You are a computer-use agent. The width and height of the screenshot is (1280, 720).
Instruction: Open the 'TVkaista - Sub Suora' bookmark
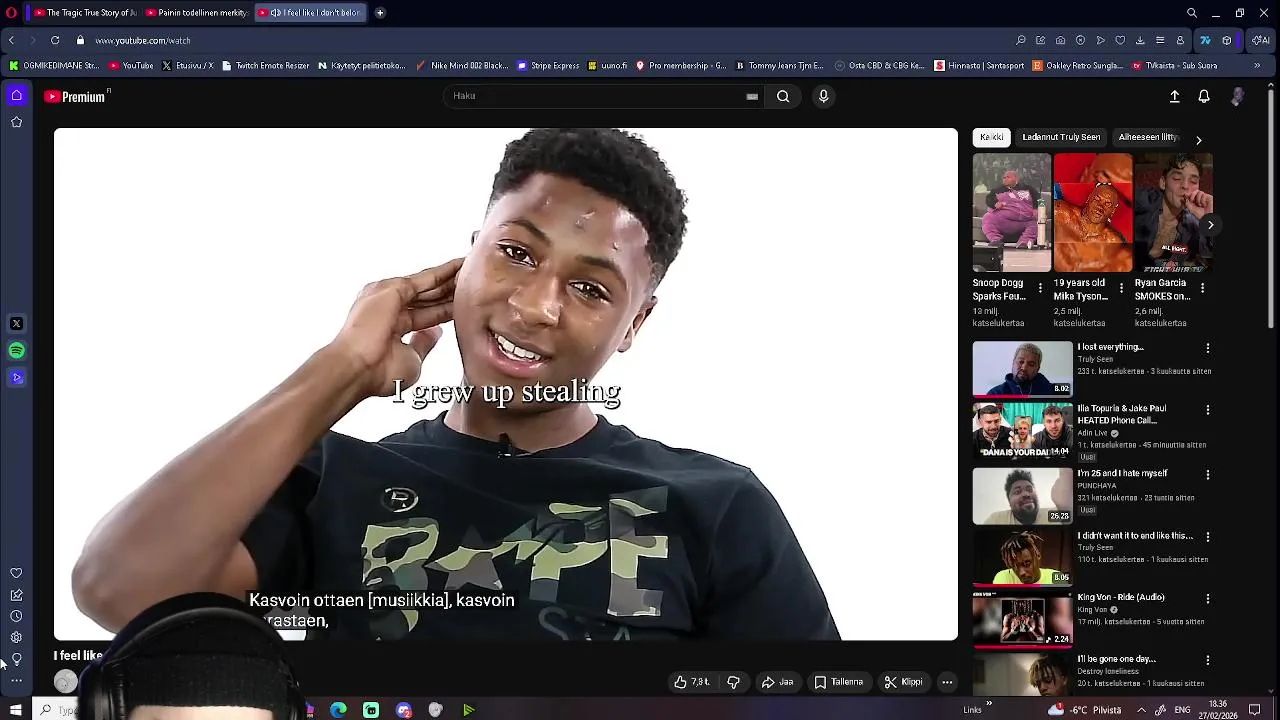click(x=1175, y=66)
